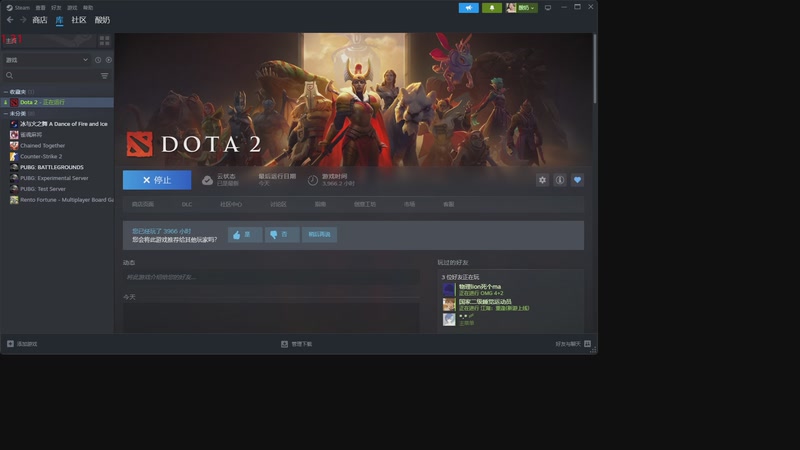Image resolution: width=800 pixels, height=450 pixels.
Task: Click the cloud status icon
Action: coord(207,180)
